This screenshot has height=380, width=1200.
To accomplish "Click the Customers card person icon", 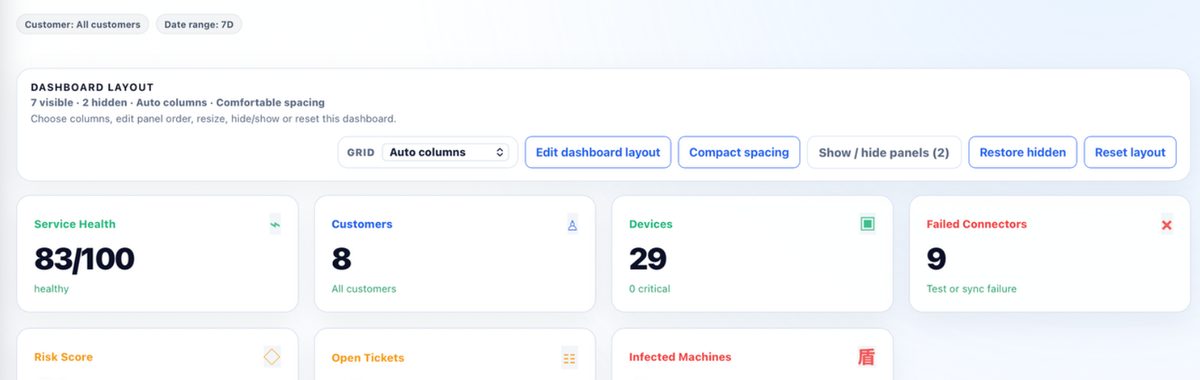I will (x=572, y=225).
